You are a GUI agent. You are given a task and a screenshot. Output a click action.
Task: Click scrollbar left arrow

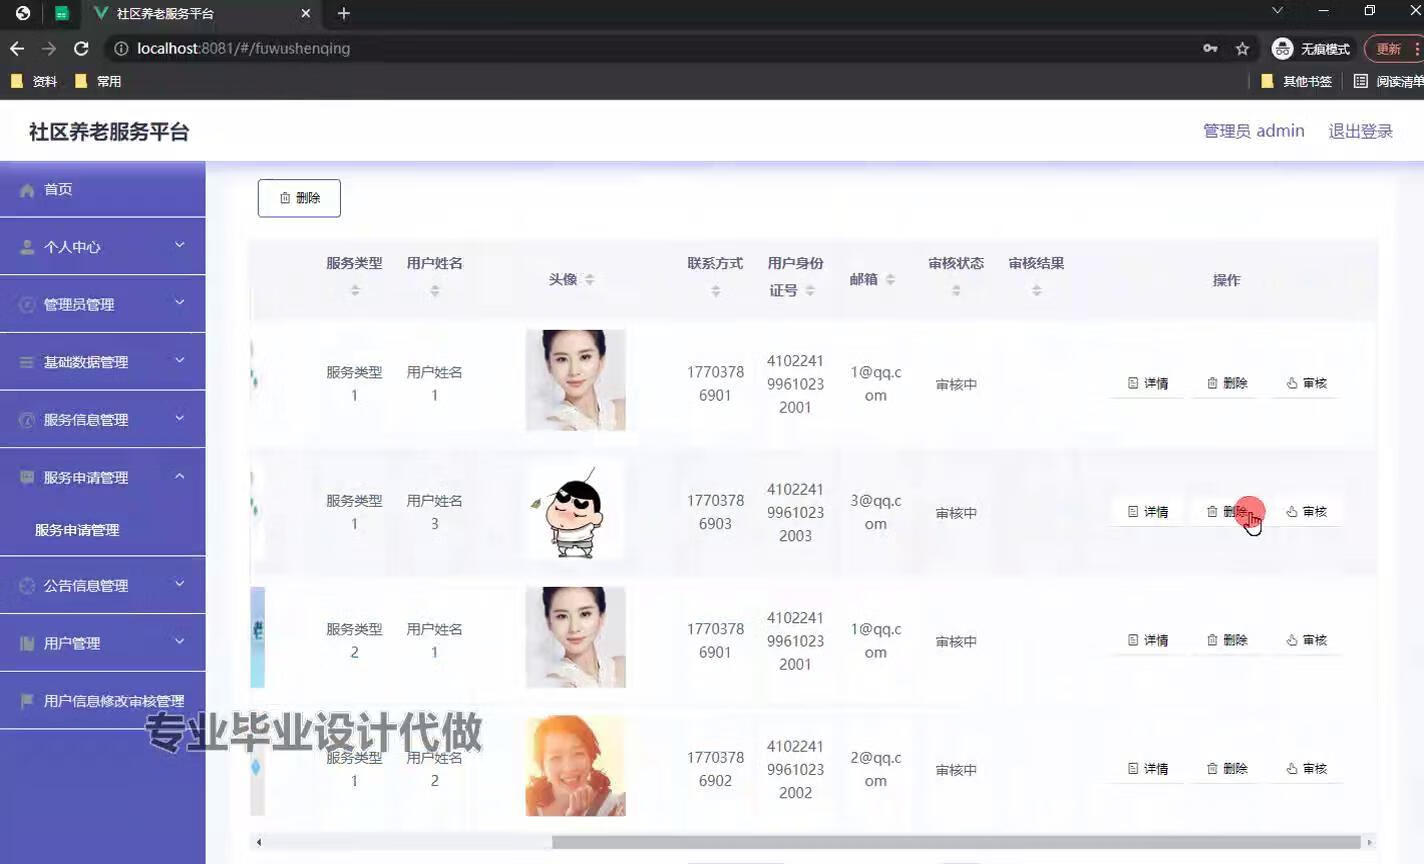(259, 842)
